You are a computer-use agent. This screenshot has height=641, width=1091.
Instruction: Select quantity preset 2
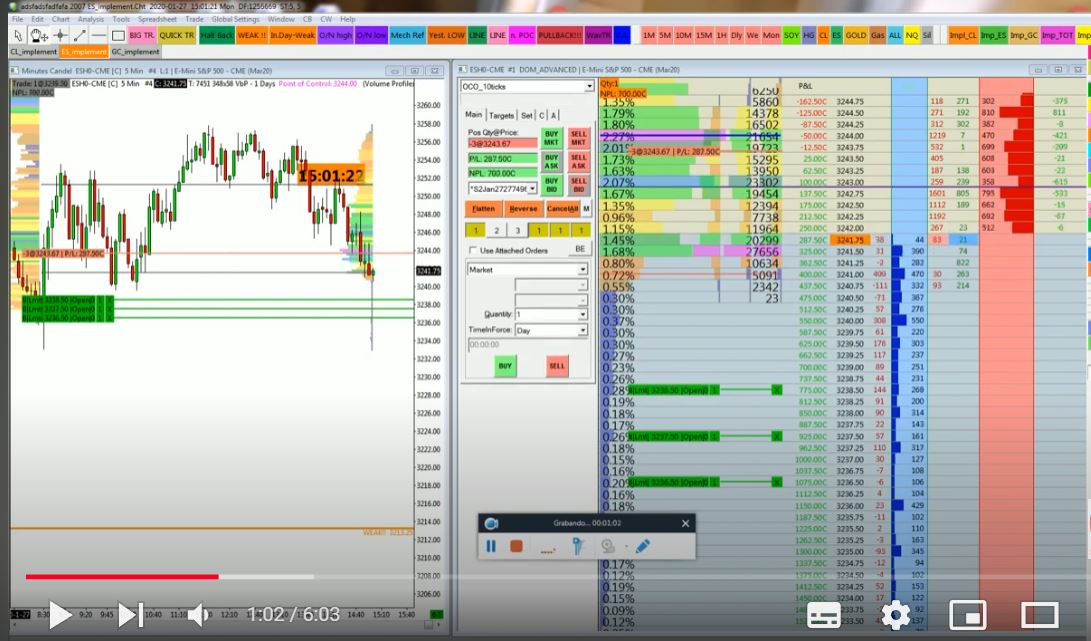pyautogui.click(x=496, y=230)
